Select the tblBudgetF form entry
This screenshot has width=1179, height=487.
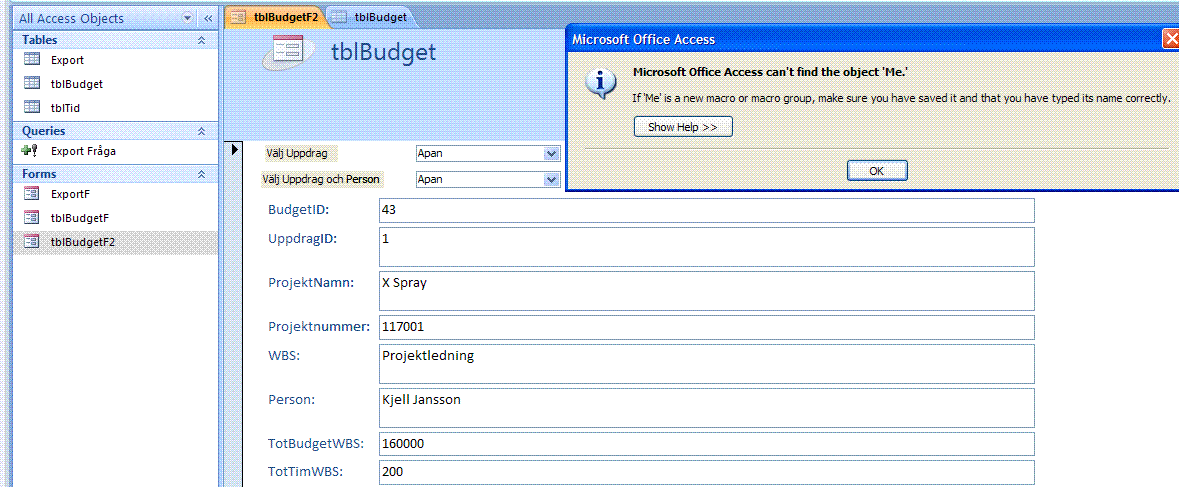115,218
